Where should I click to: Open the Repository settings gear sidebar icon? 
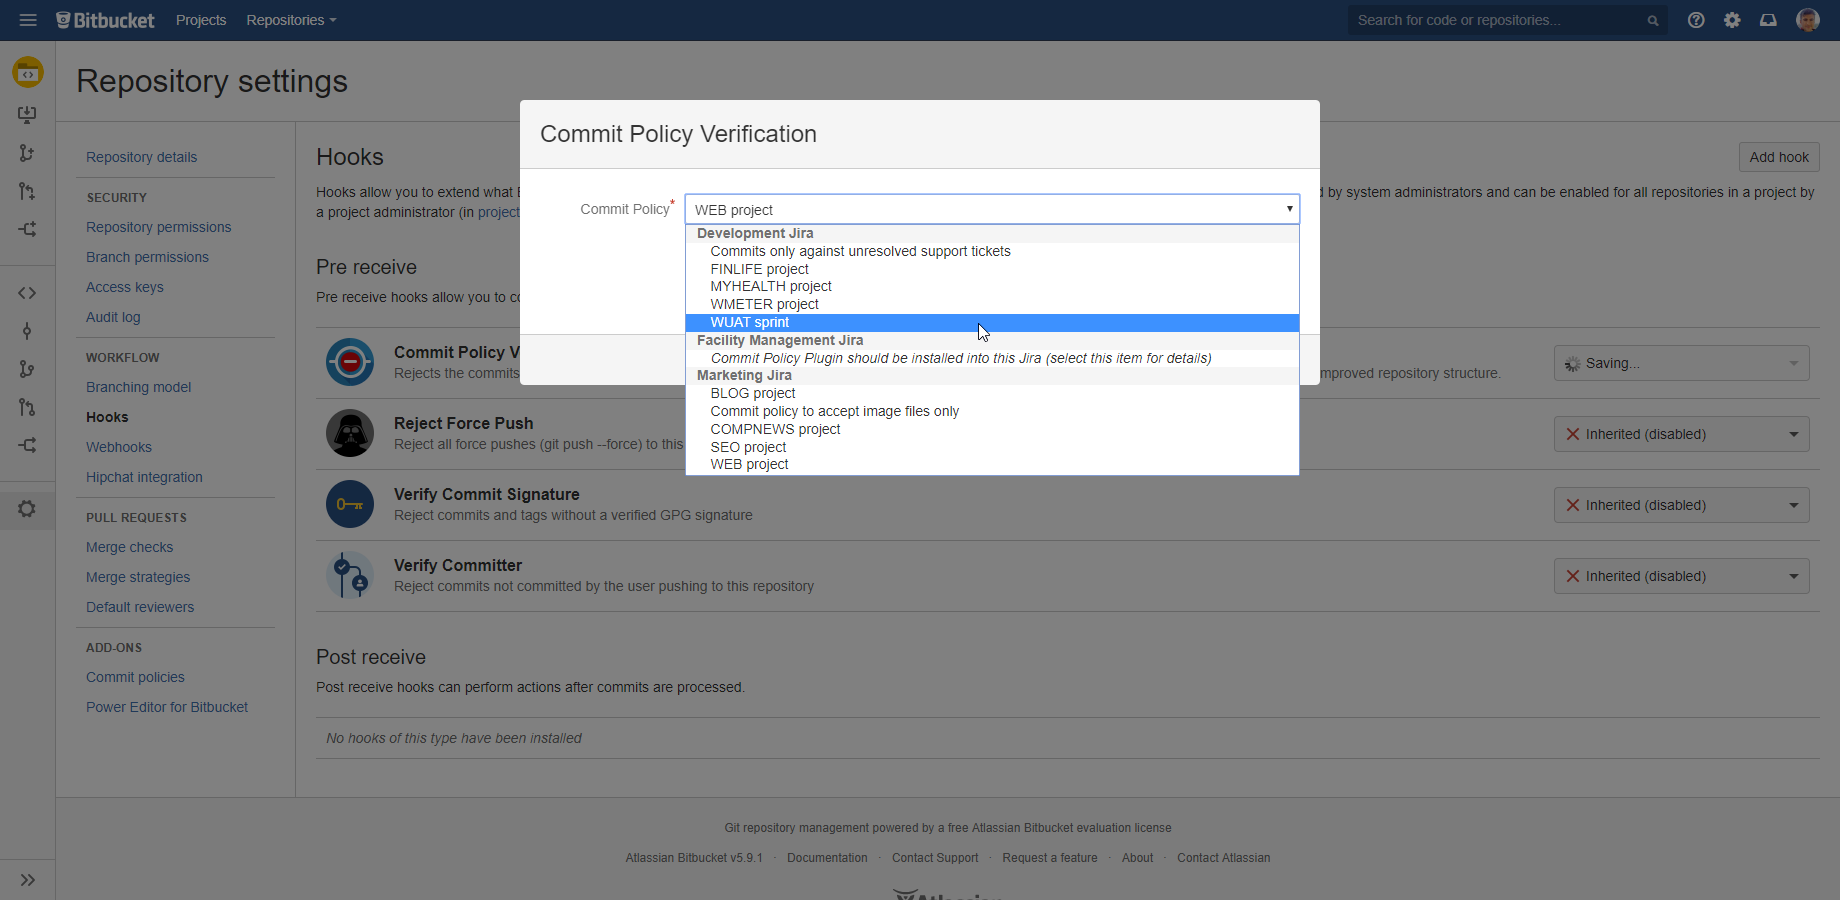click(27, 509)
